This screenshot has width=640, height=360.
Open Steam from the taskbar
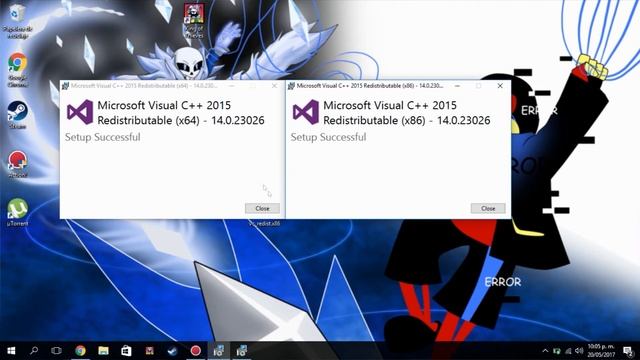172,351
